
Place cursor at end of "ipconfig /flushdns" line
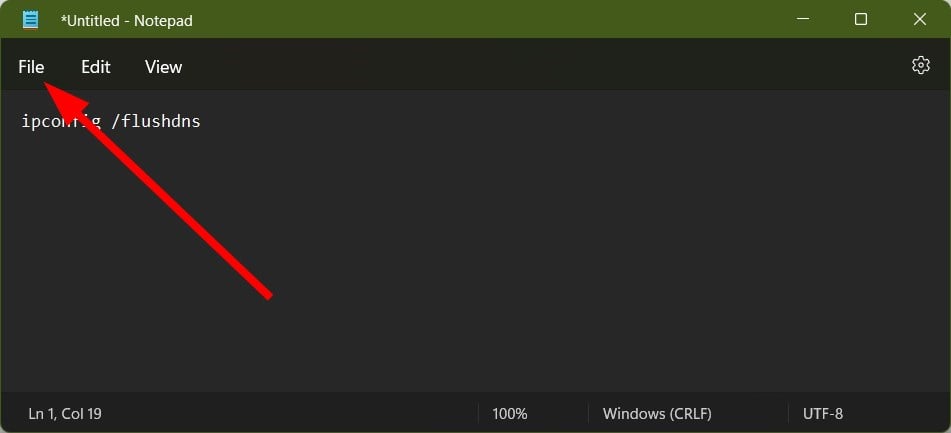(201, 121)
